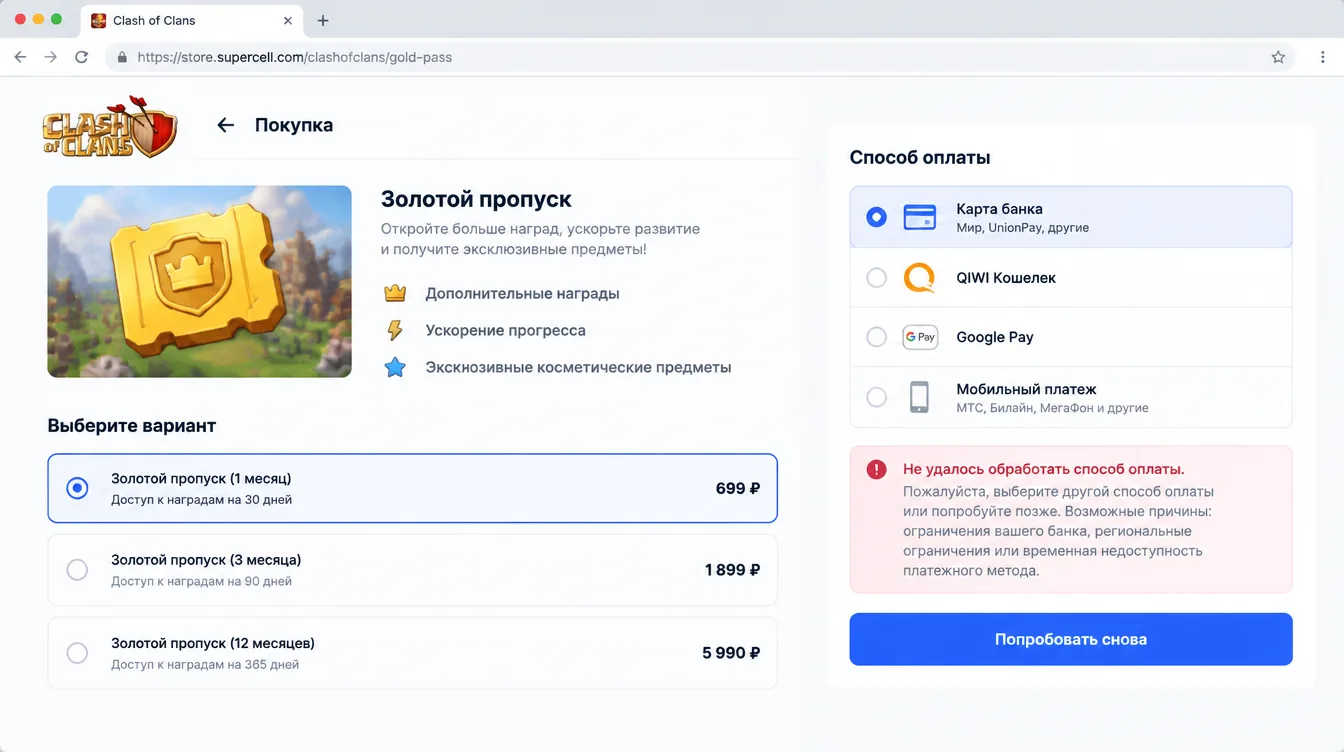The image size is (1344, 752).
Task: Click the Способ оплаты heading
Action: (920, 157)
